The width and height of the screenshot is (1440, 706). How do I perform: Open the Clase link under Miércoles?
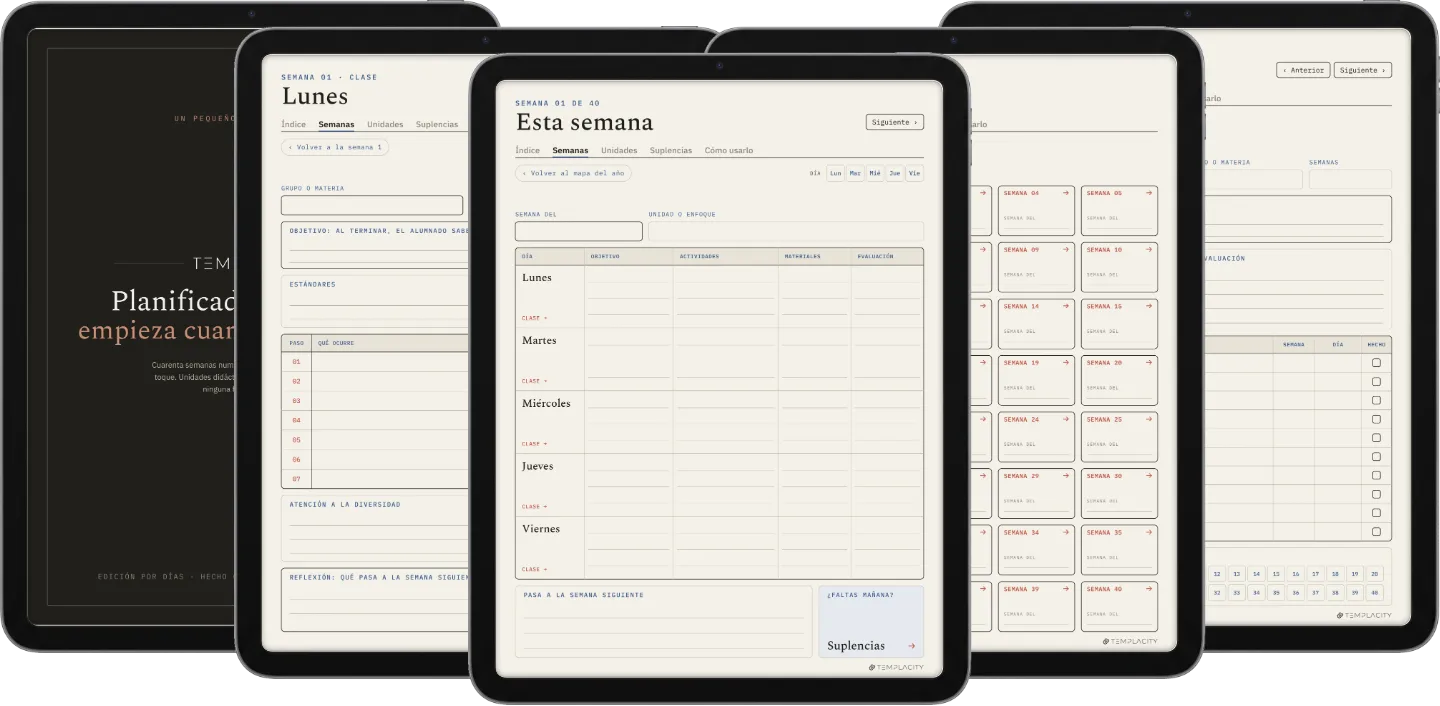pyautogui.click(x=534, y=444)
